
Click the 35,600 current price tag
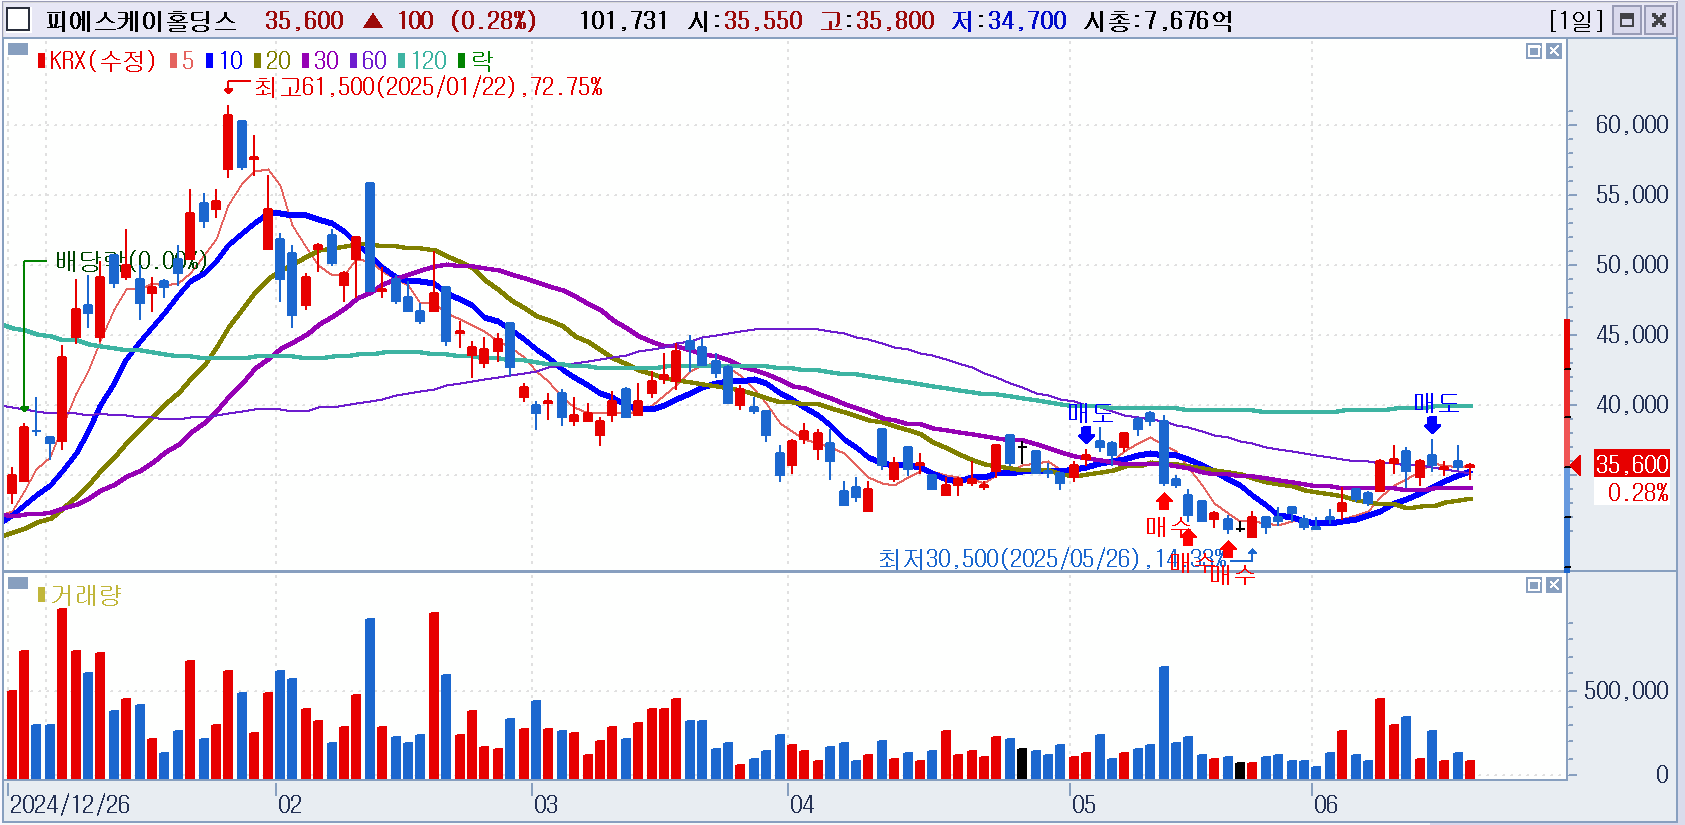coord(1631,464)
